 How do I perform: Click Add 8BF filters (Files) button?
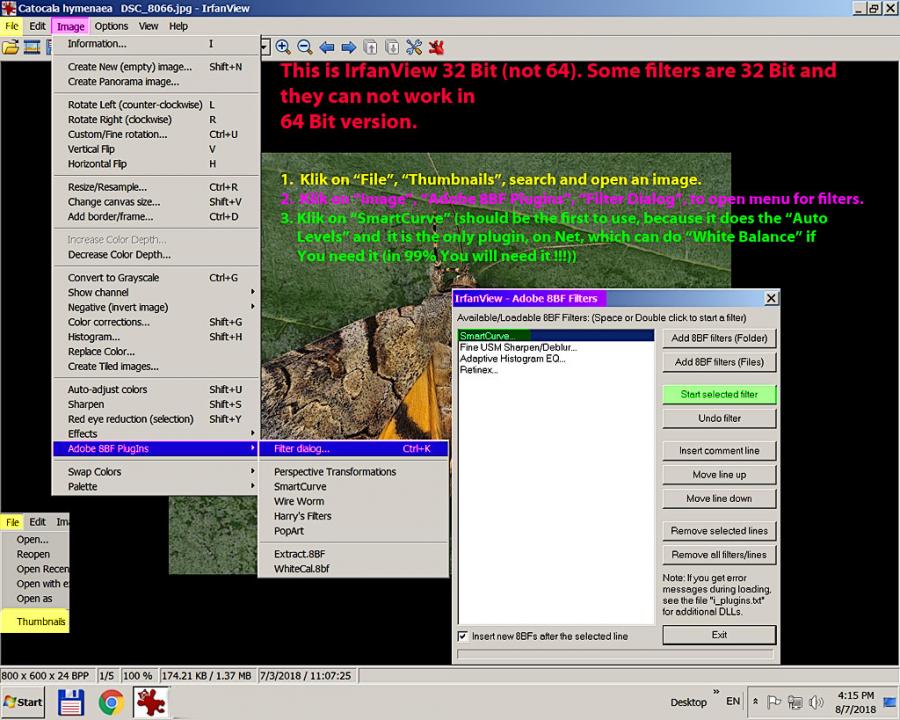[x=719, y=362]
